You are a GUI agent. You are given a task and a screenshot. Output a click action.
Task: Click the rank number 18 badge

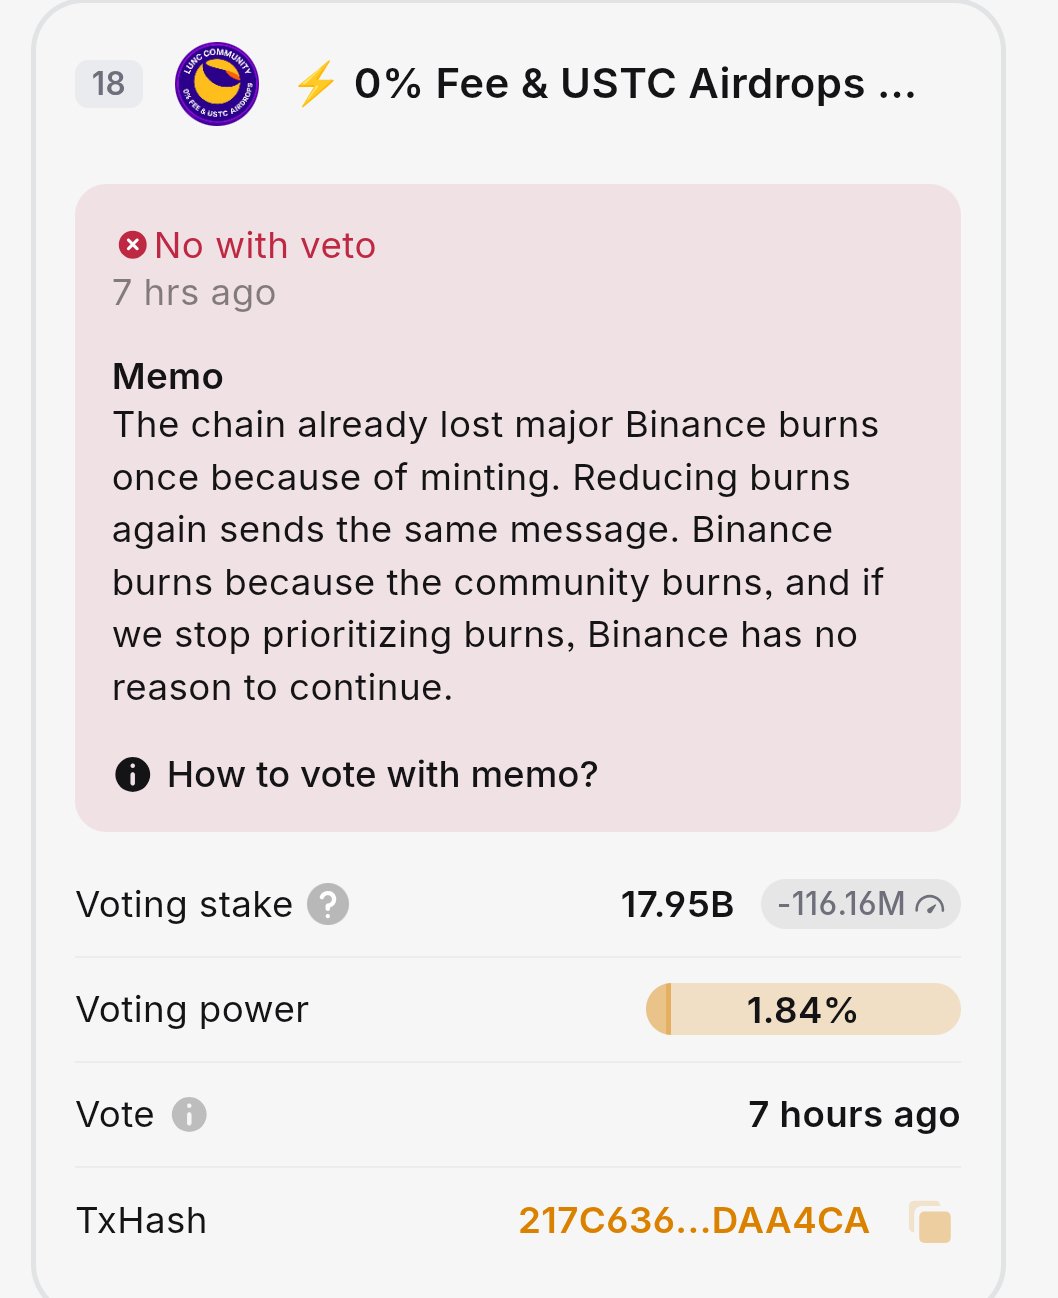pos(109,84)
